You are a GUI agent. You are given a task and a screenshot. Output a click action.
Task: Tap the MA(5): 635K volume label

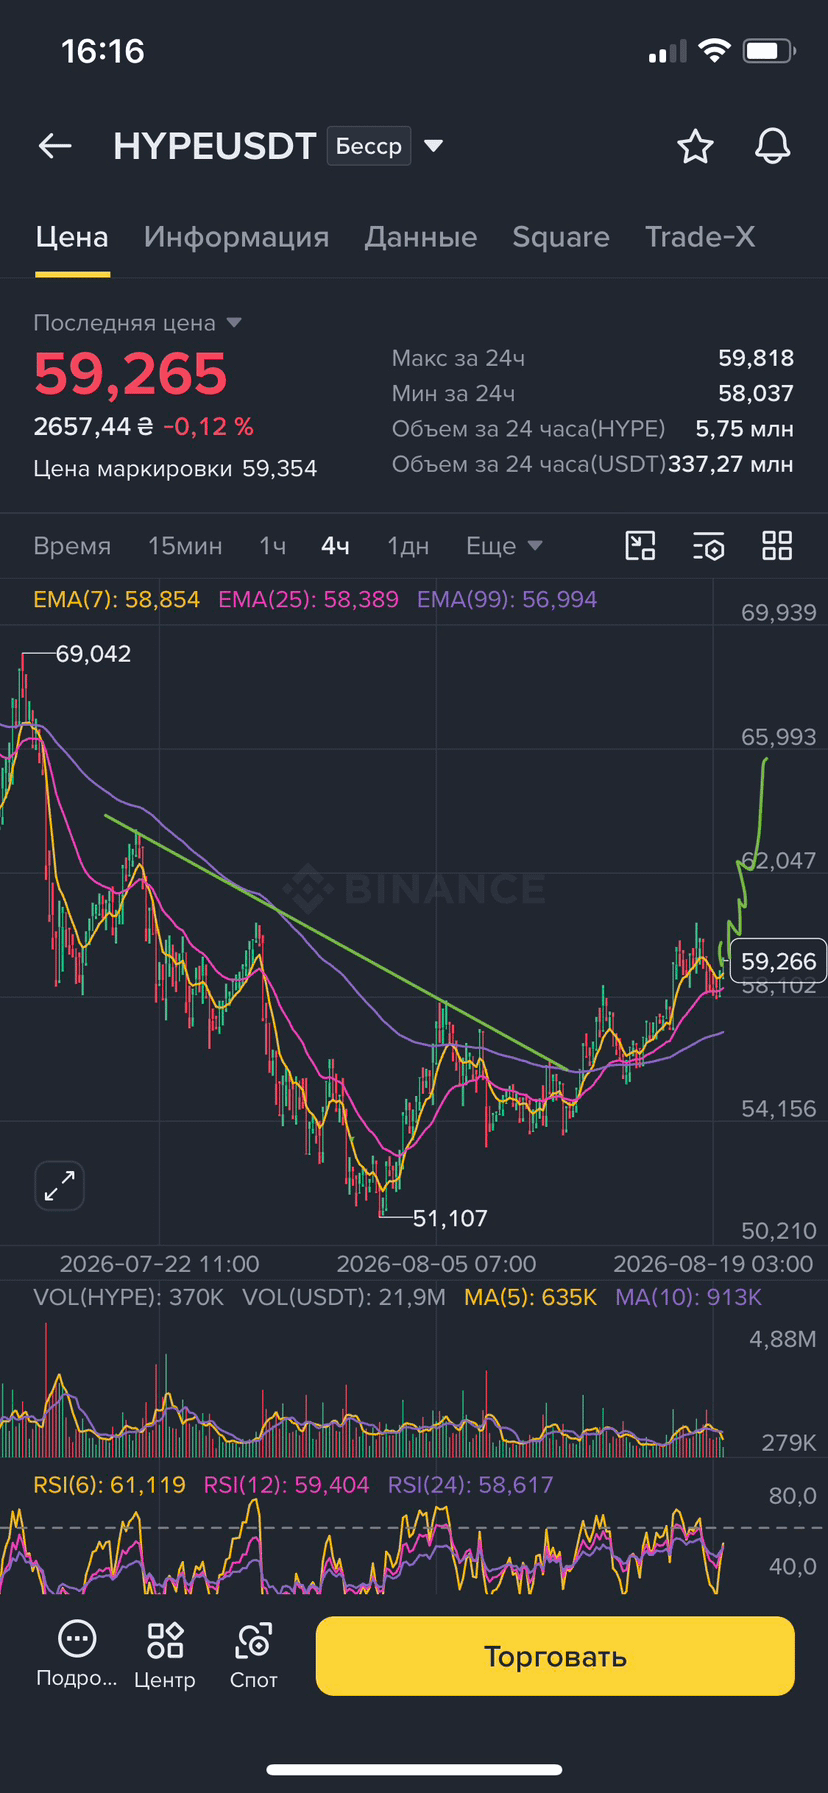pyautogui.click(x=530, y=1298)
